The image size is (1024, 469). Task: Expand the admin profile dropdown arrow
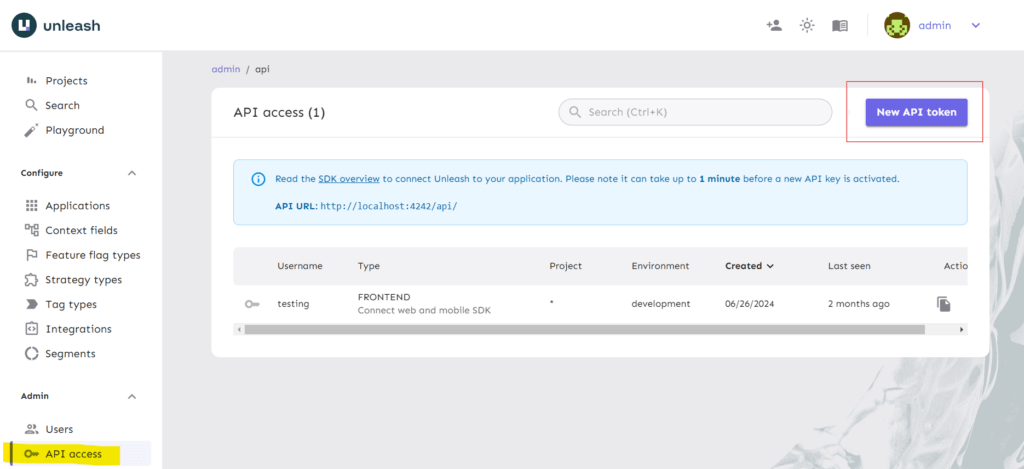(976, 25)
